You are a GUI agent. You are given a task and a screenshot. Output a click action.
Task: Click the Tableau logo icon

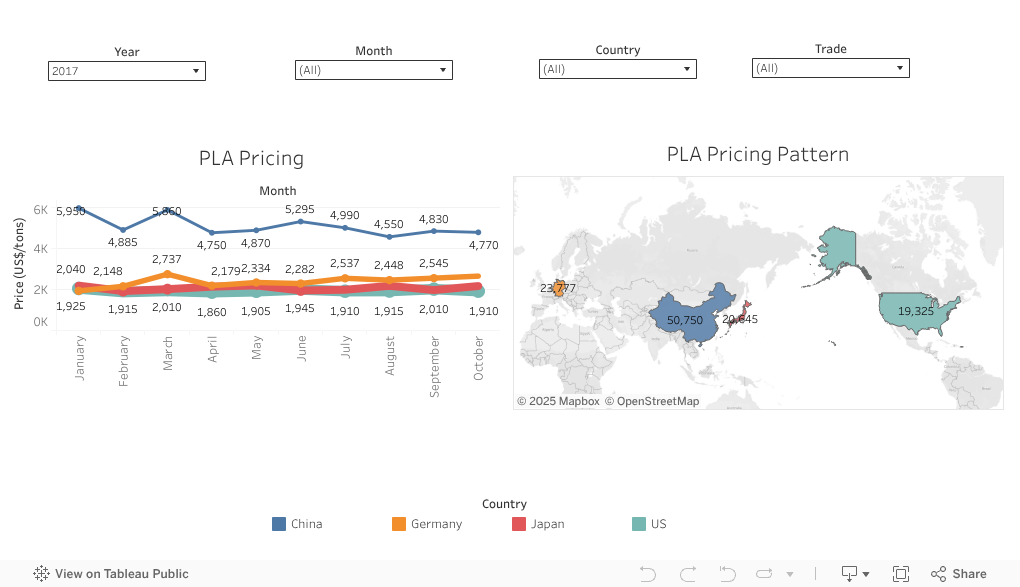point(41,574)
